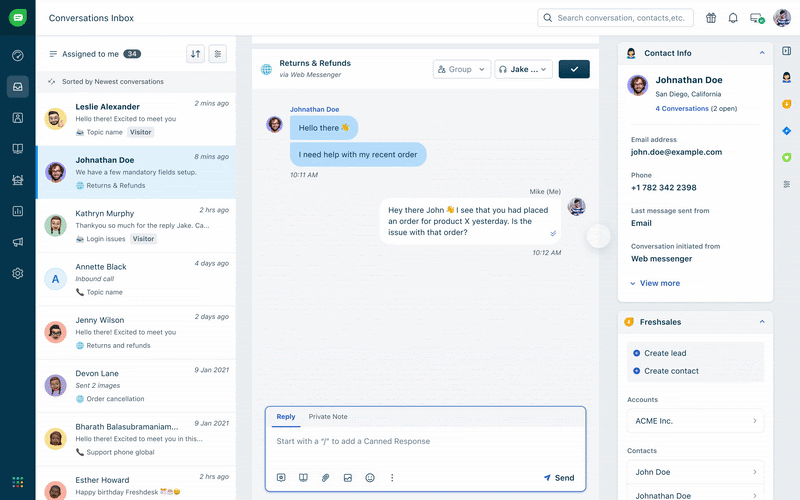Image resolution: width=800 pixels, height=500 pixels.
Task: Open Annette Black's inbound call conversation
Action: click(136, 279)
